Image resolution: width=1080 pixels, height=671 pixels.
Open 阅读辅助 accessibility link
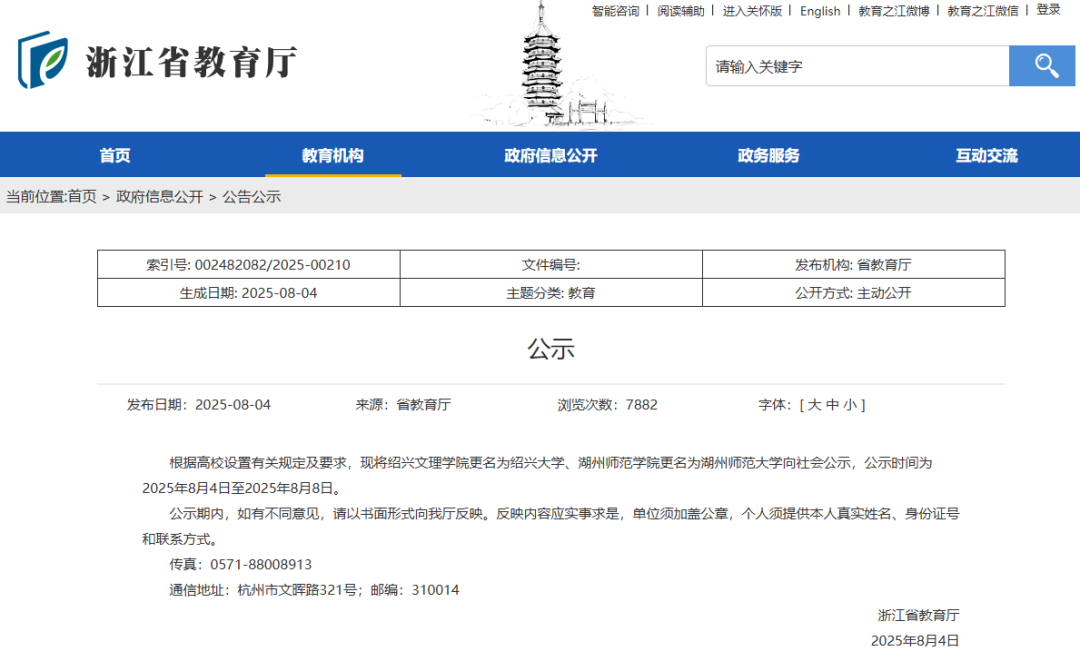pos(681,11)
